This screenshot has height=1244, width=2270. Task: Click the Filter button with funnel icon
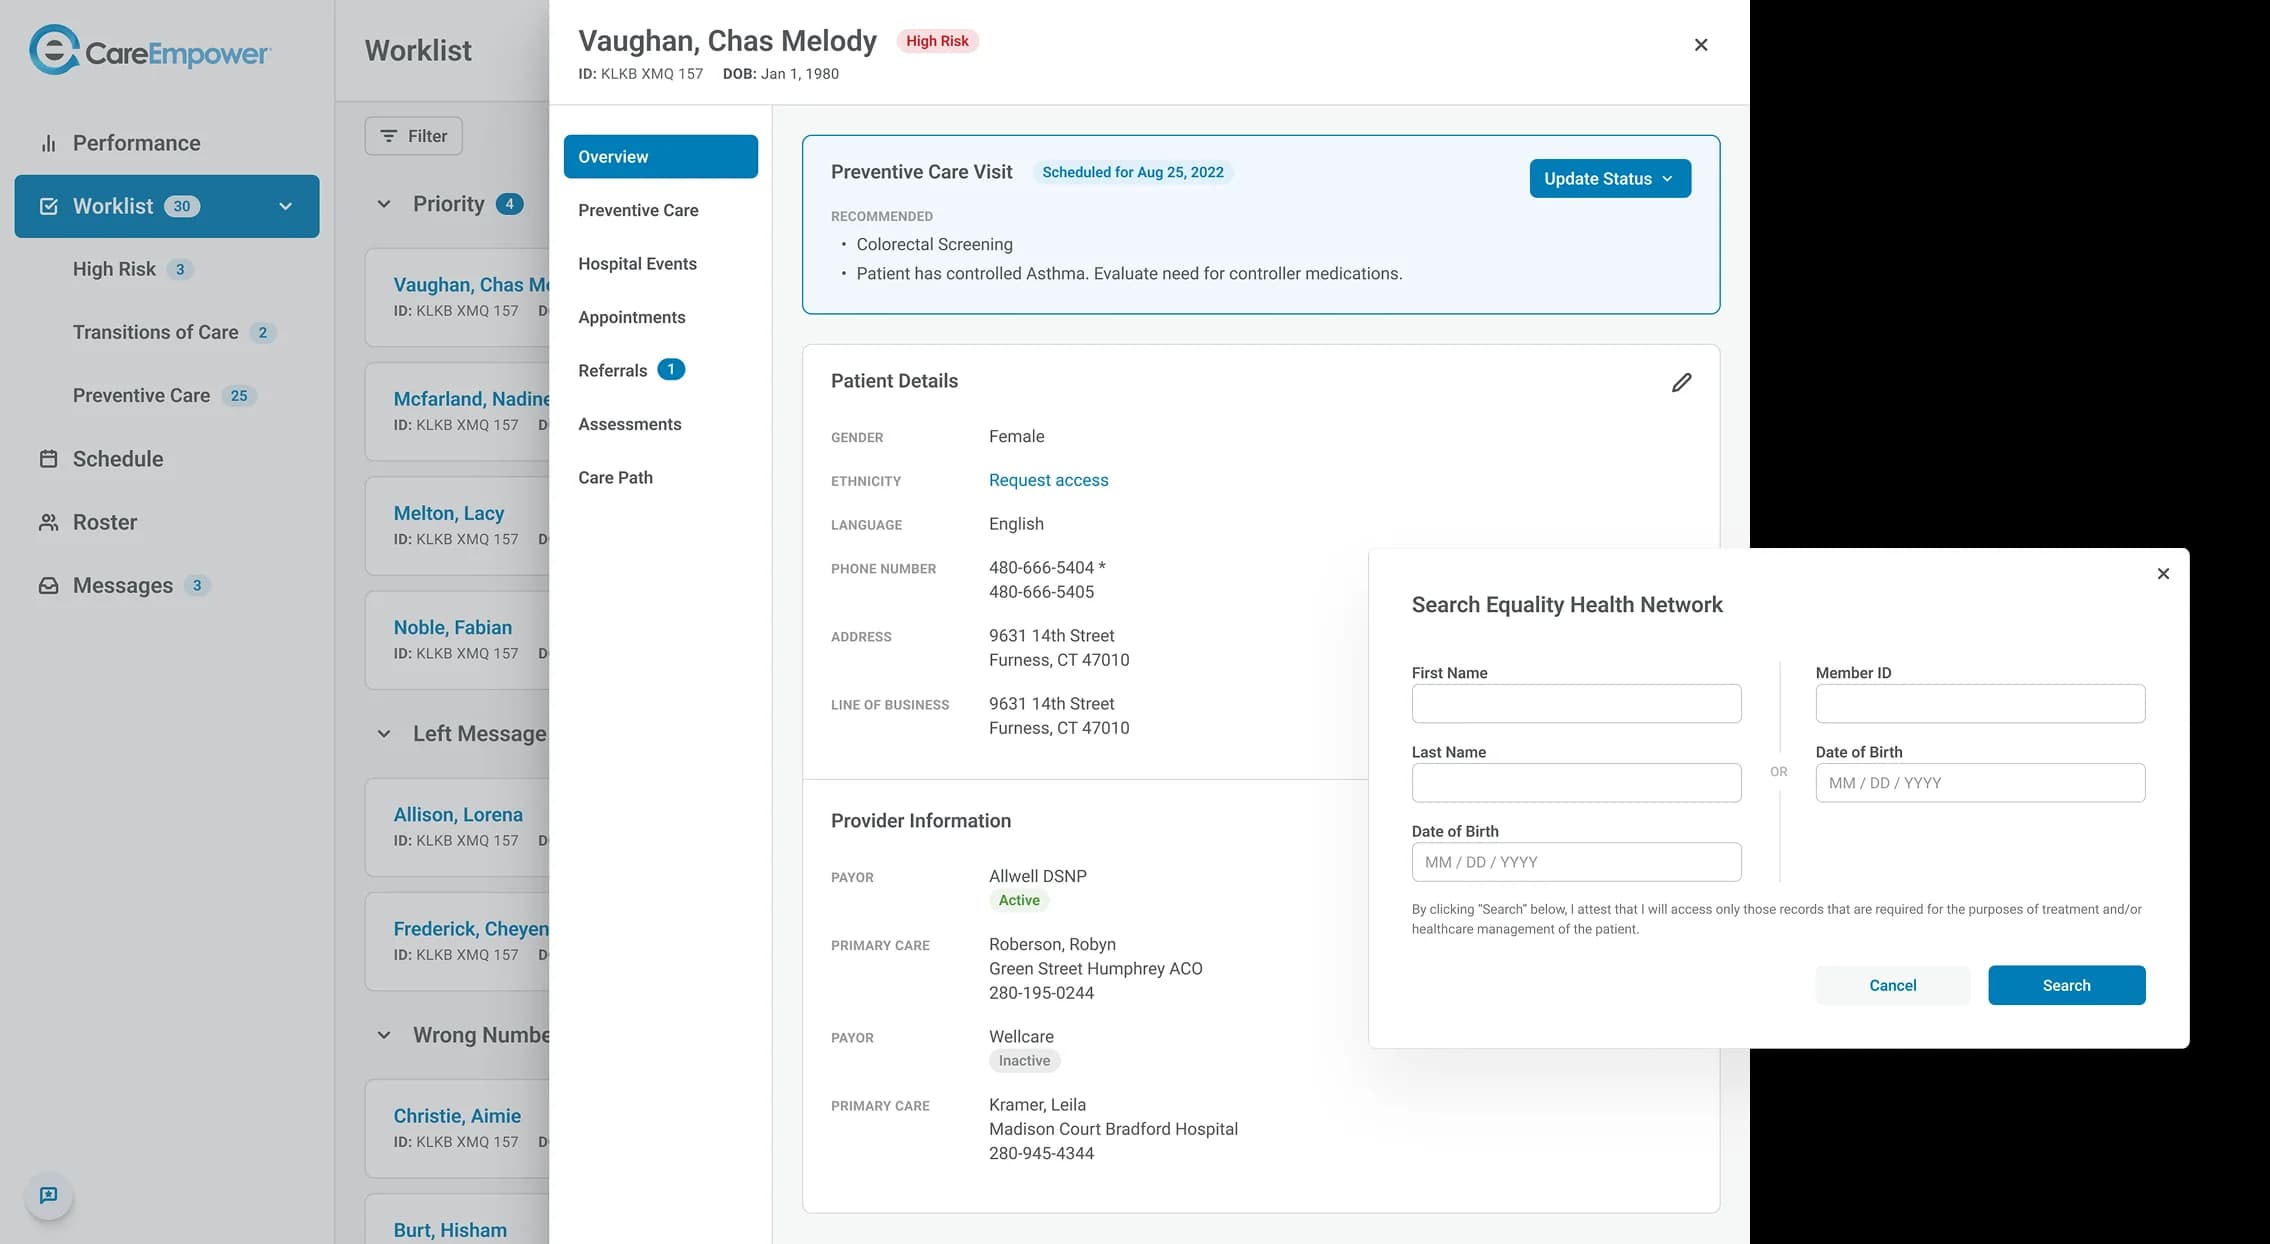click(413, 136)
